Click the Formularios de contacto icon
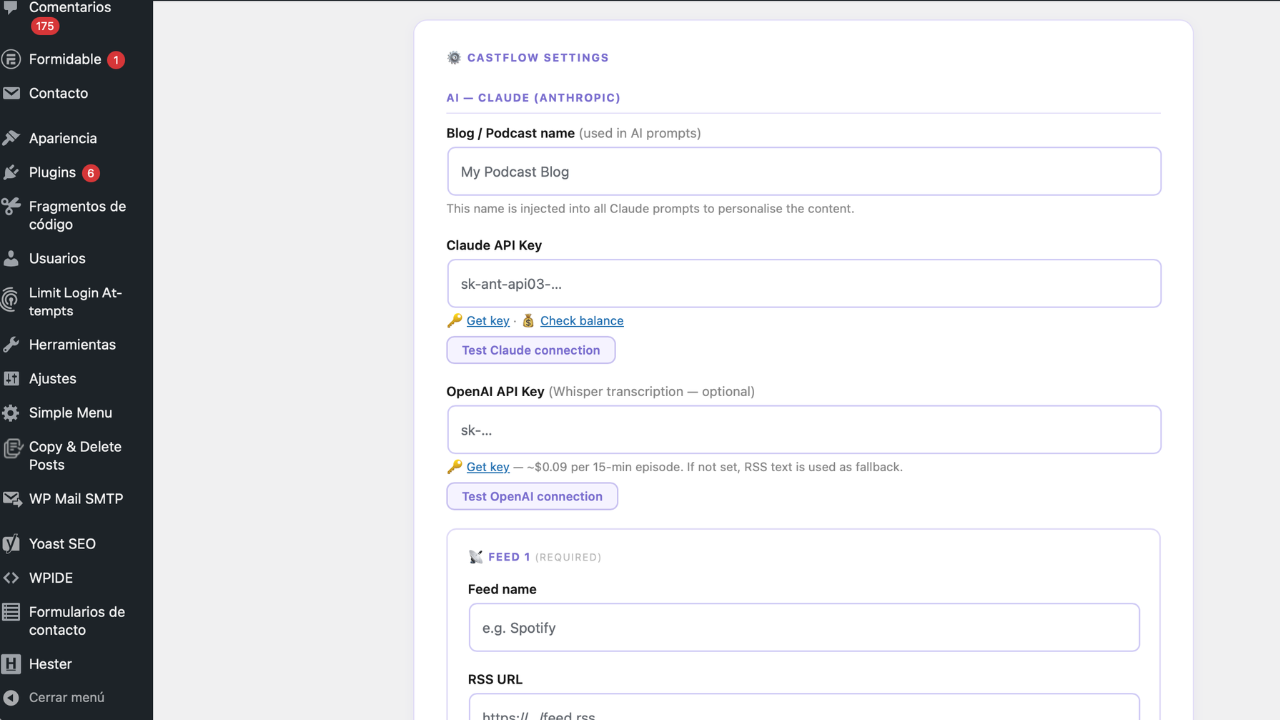Viewport: 1280px width, 720px height. (11, 612)
